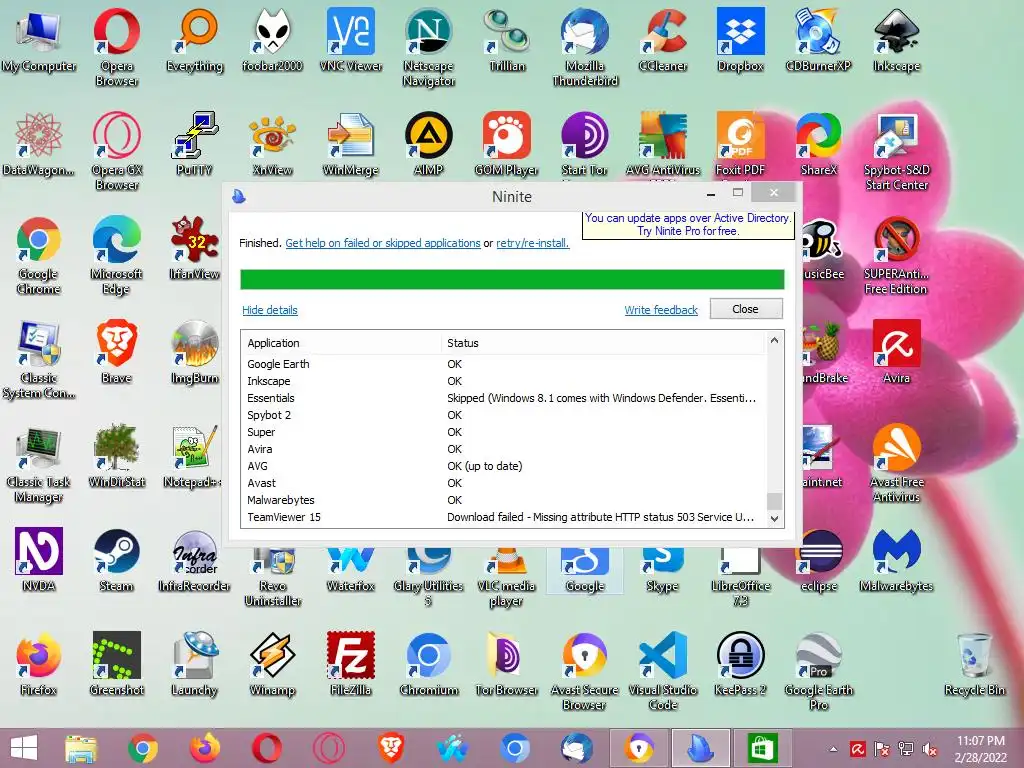
Task: Launch Avira desktop shortcut
Action: (897, 352)
